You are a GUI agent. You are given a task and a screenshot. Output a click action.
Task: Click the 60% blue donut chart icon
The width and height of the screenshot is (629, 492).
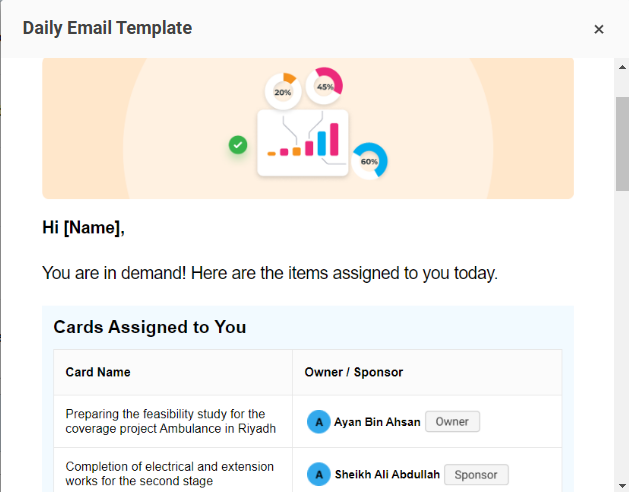pos(369,161)
